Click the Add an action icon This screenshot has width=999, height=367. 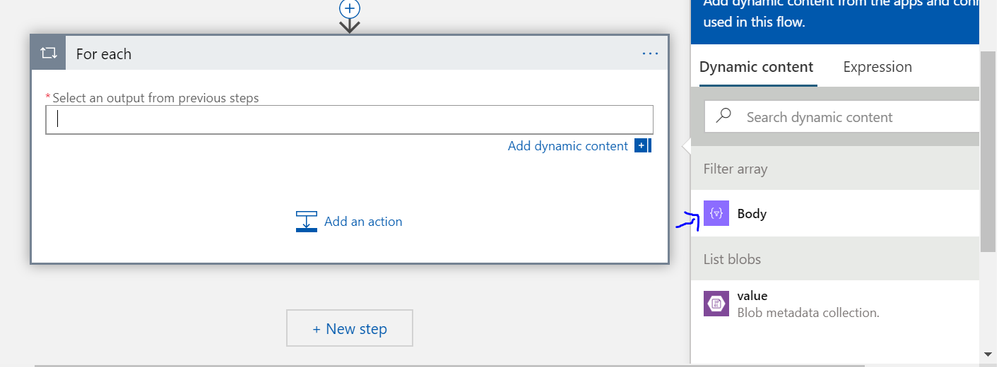pos(306,222)
